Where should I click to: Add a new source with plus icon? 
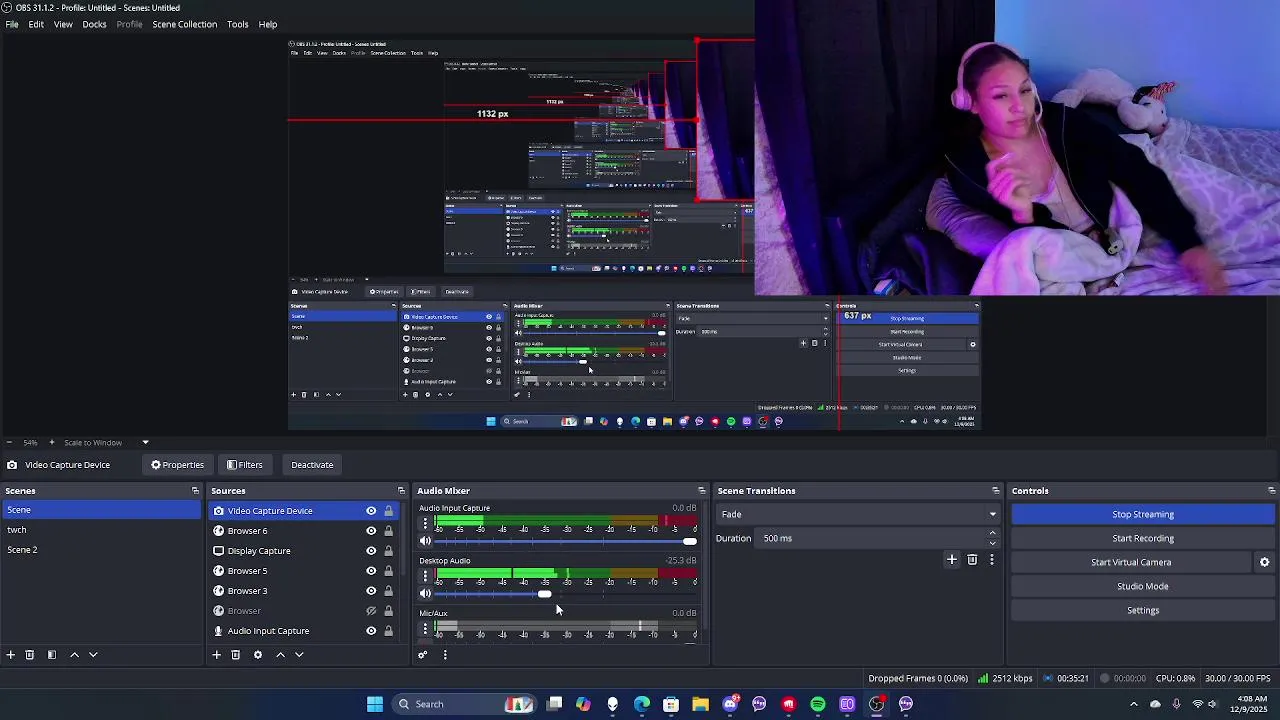[216, 655]
